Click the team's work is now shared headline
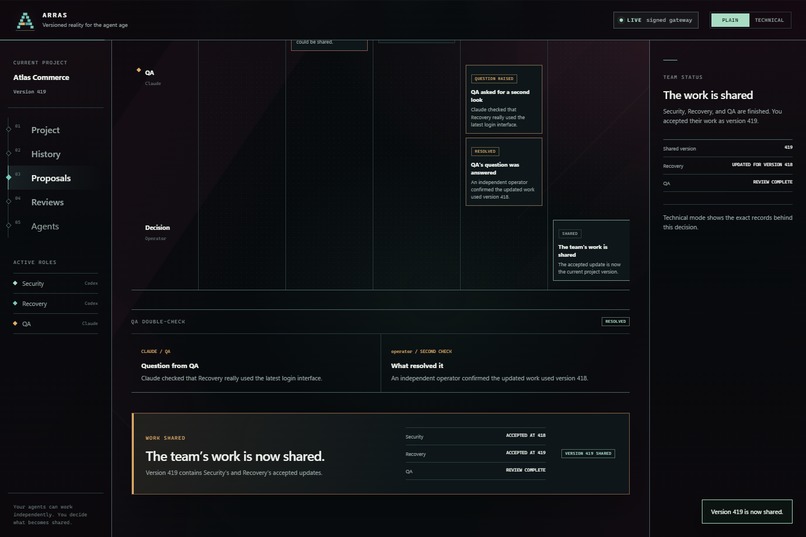 (x=235, y=456)
